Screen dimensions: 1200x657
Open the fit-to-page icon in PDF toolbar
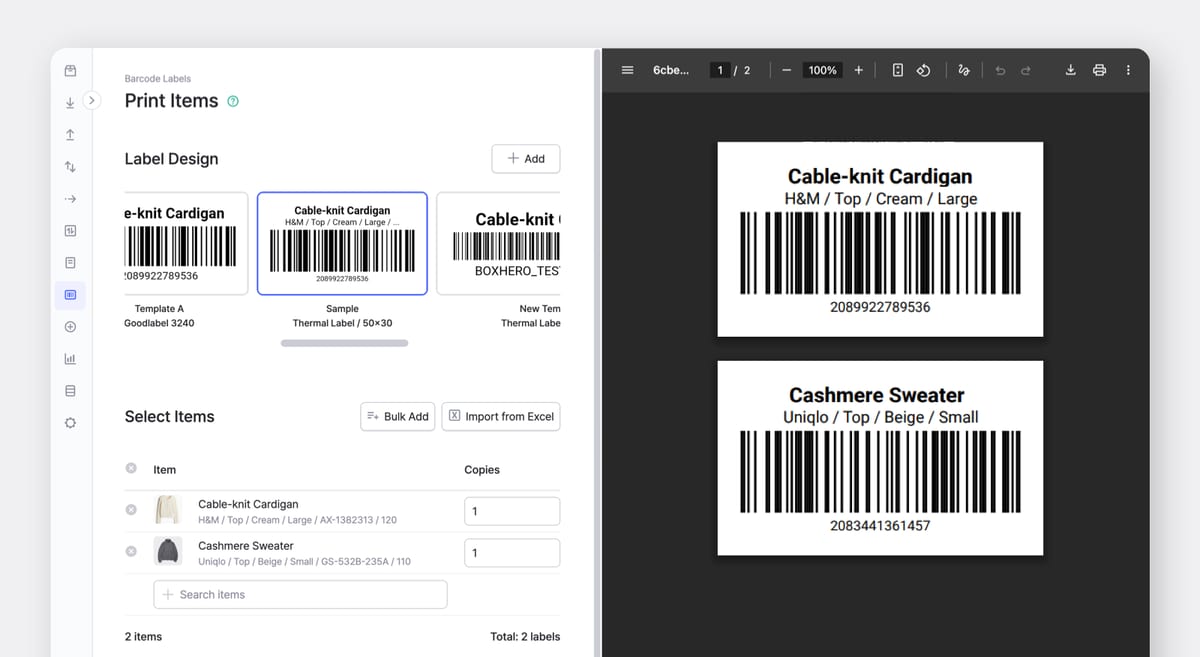tap(897, 70)
